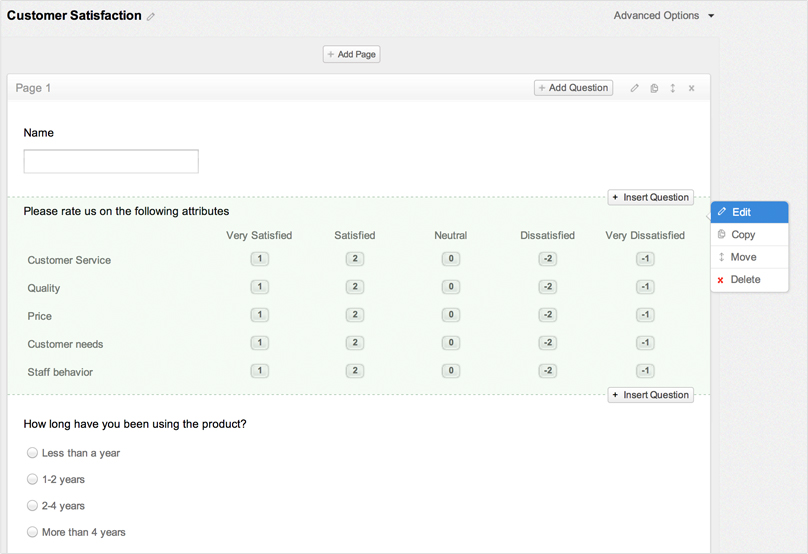This screenshot has height=554, width=808.
Task: Choose Edit in the question context menu
Action: 749,212
